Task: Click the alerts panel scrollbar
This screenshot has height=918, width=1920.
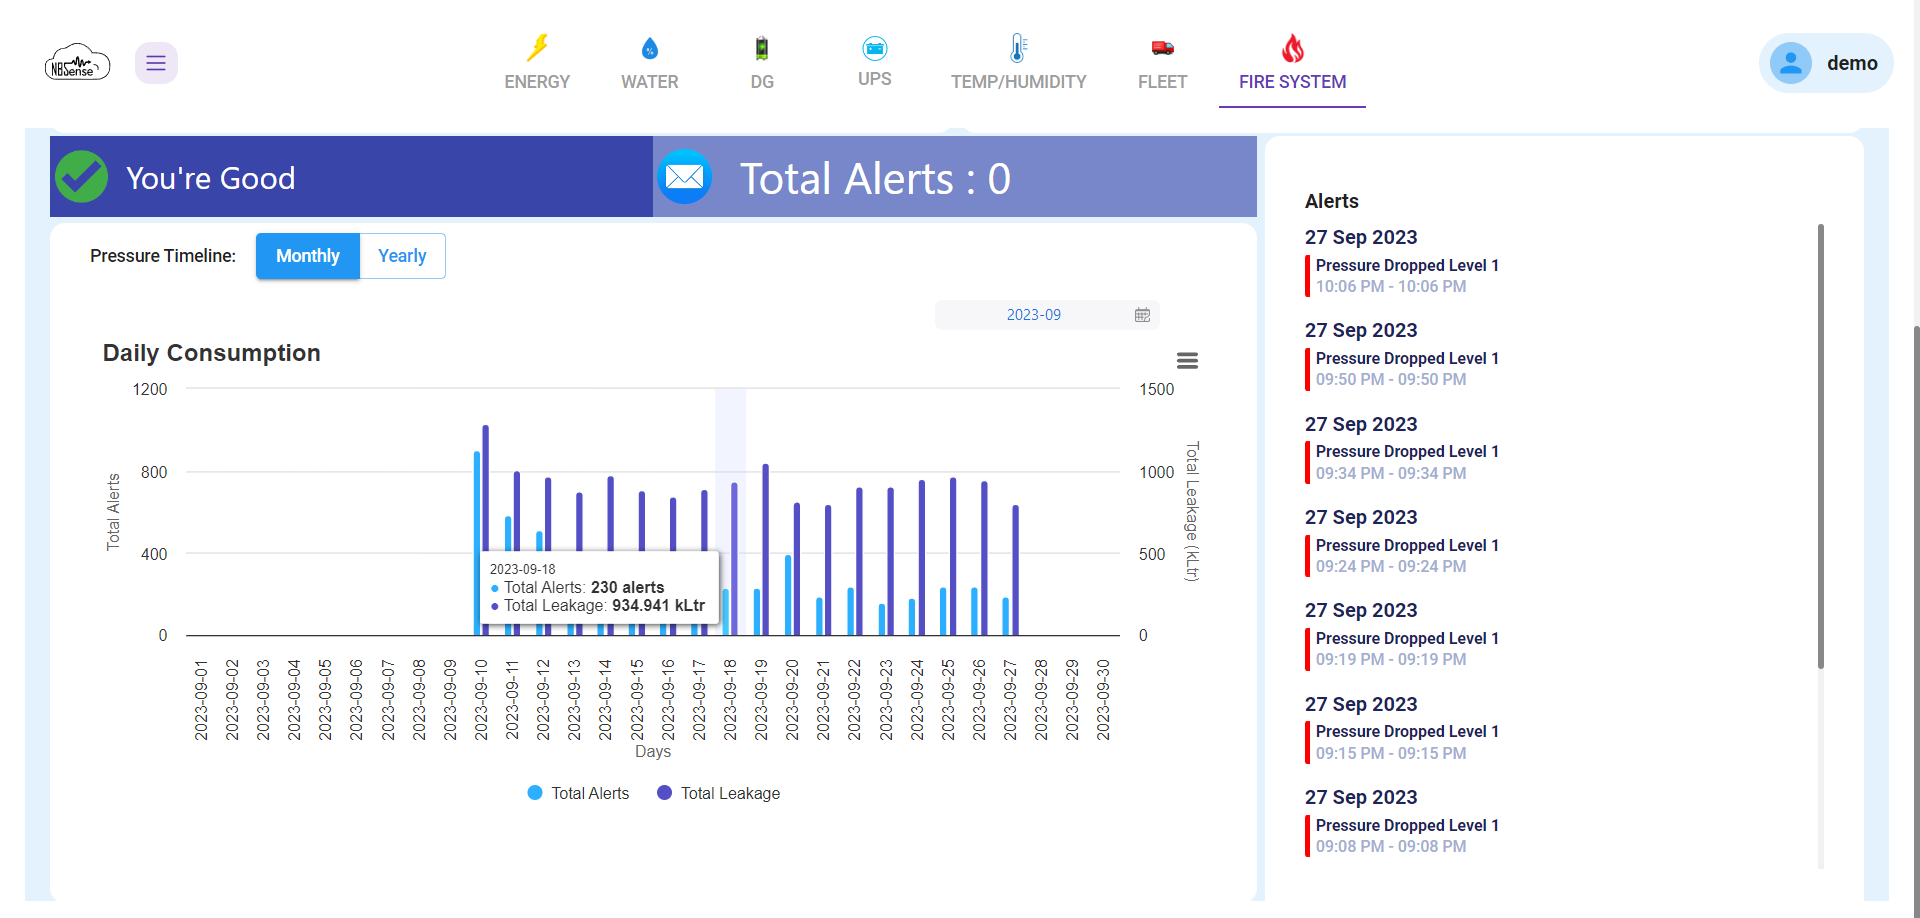Action: (x=1821, y=446)
